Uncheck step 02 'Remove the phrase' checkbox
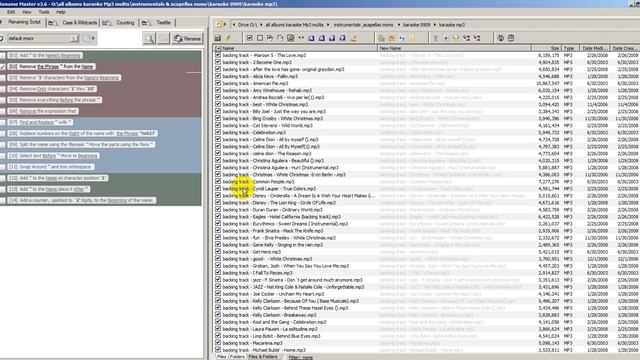 [x=3, y=67]
